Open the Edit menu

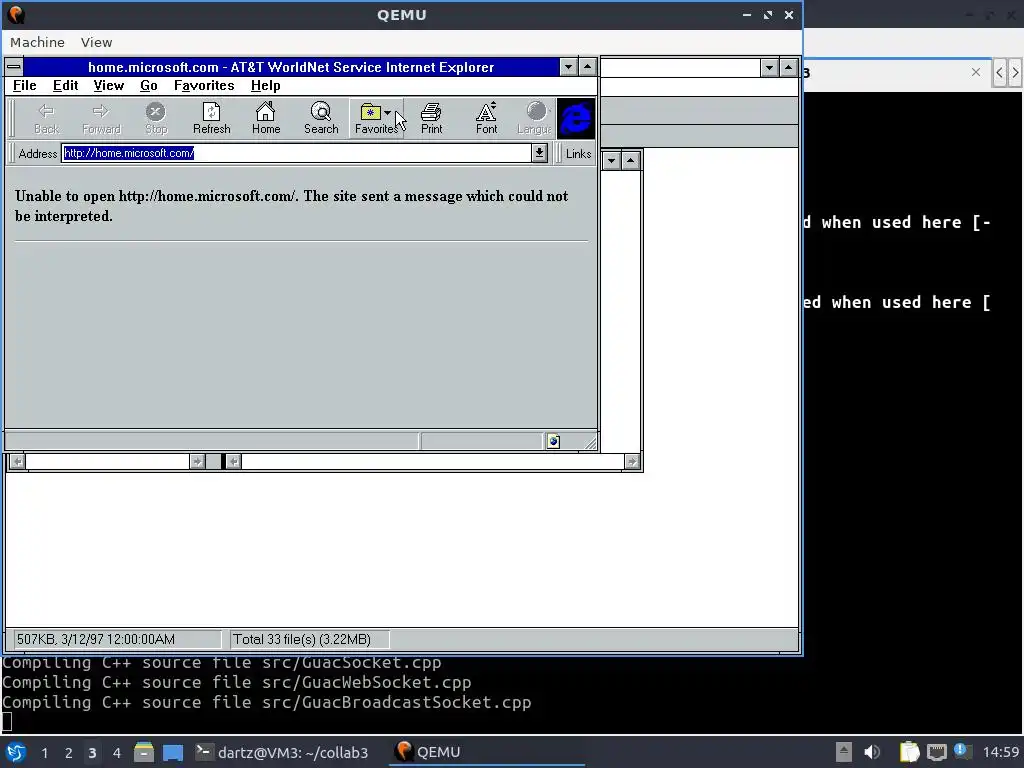(x=65, y=86)
